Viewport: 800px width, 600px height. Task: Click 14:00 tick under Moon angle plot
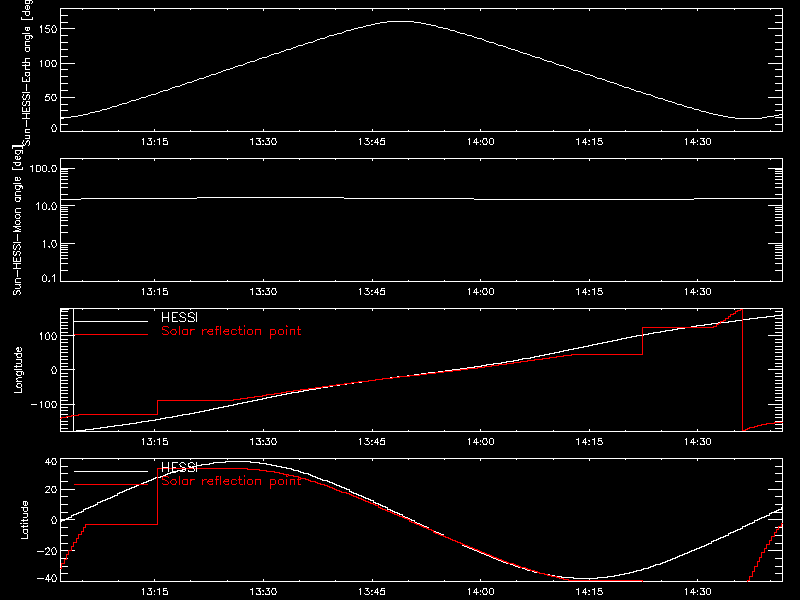point(481,292)
